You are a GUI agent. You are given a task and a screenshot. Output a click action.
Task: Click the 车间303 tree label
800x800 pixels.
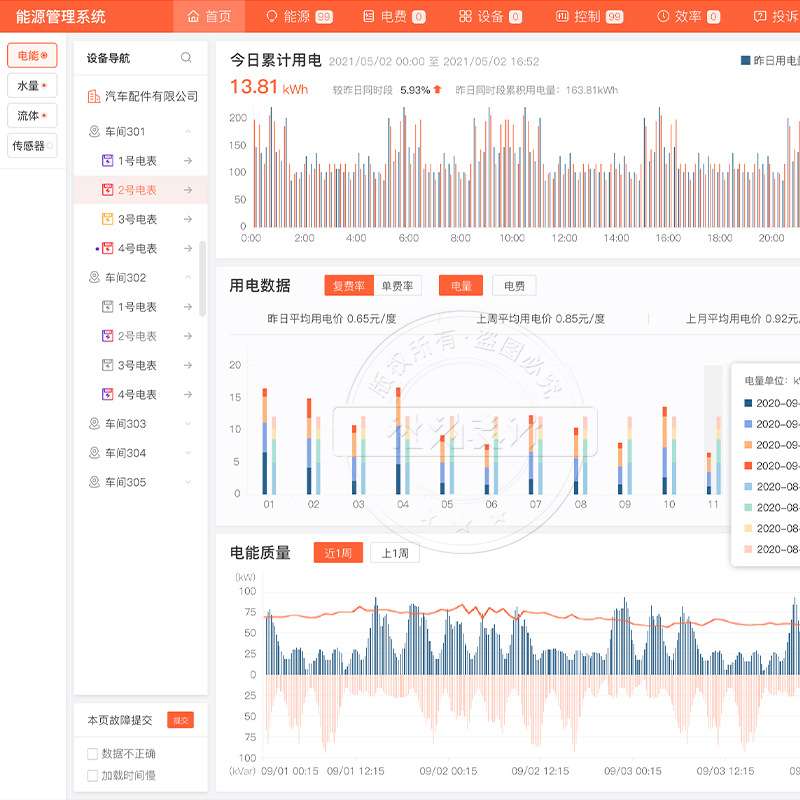(x=126, y=423)
